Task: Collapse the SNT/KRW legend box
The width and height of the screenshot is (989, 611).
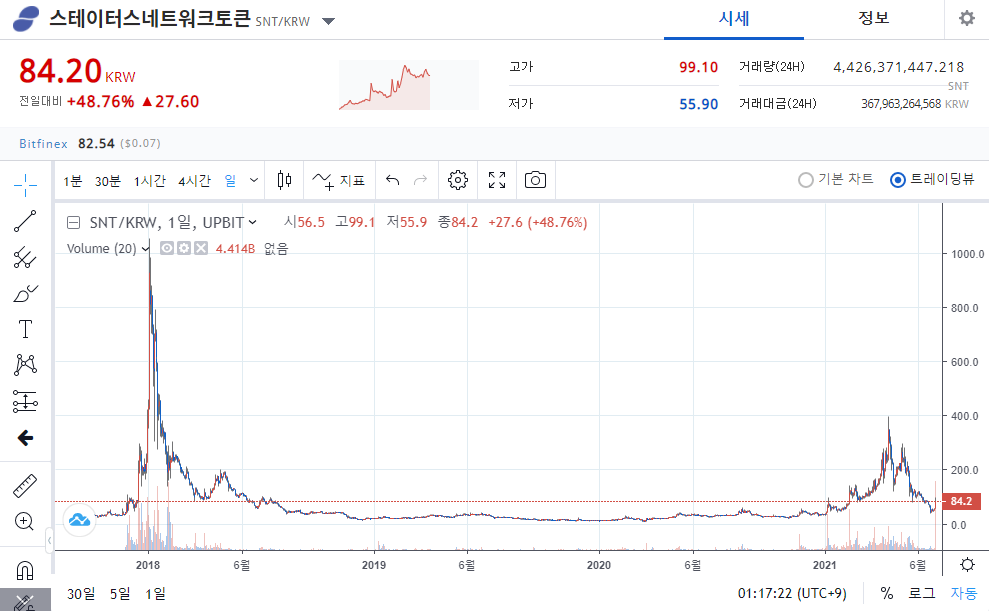Action: coord(73,223)
